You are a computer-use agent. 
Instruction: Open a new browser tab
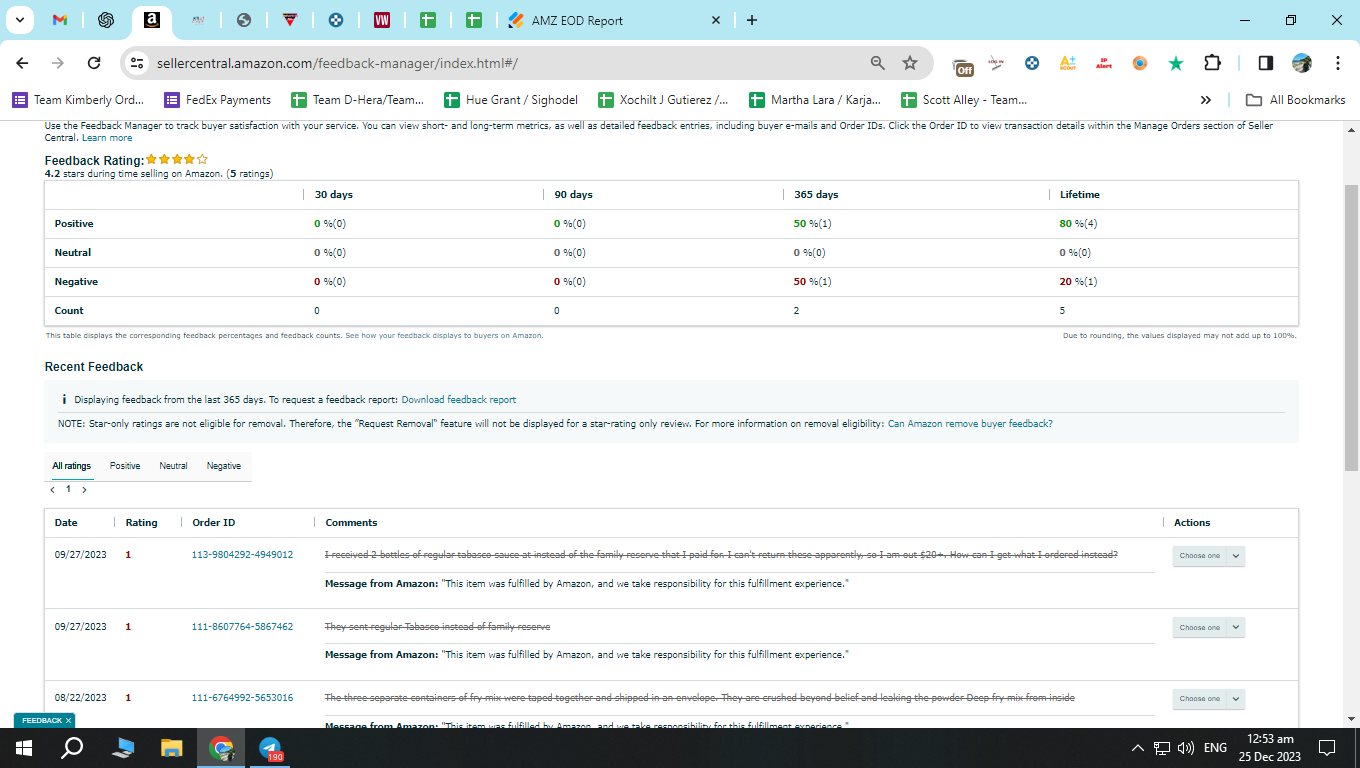pyautogui.click(x=752, y=20)
